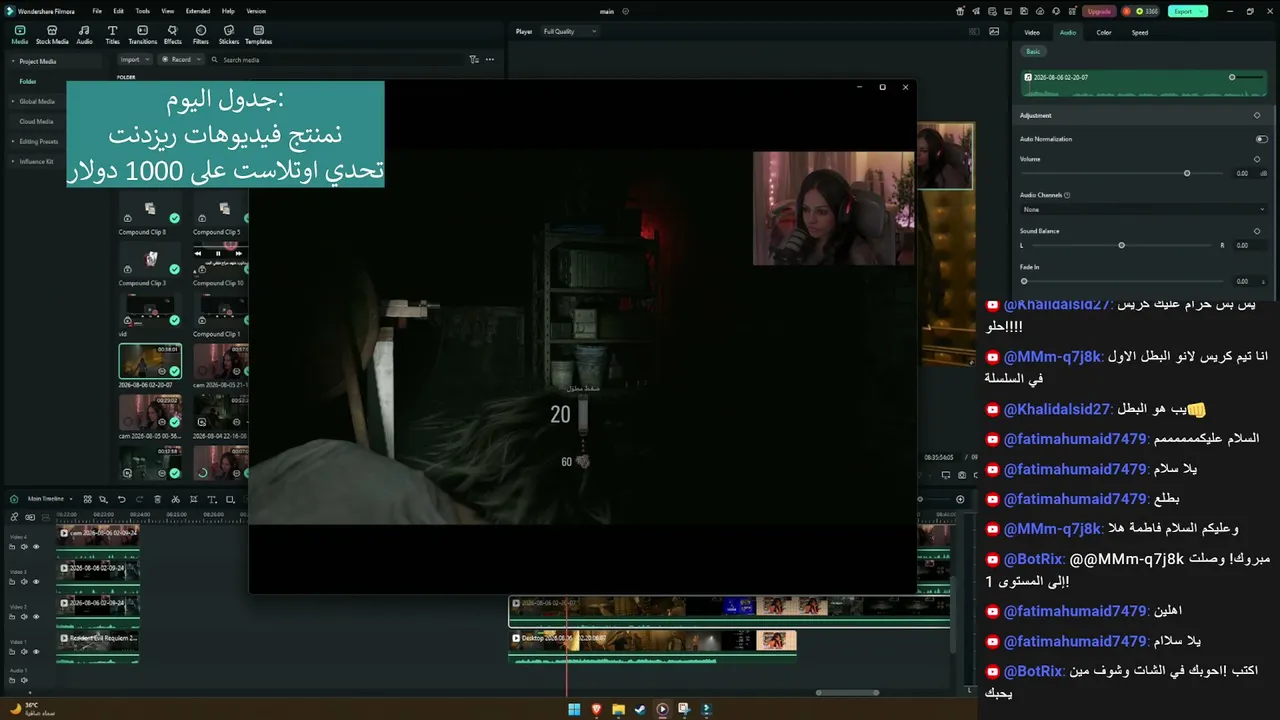Select the Basic audio pill button
The height and width of the screenshot is (720, 1280).
(x=1033, y=52)
